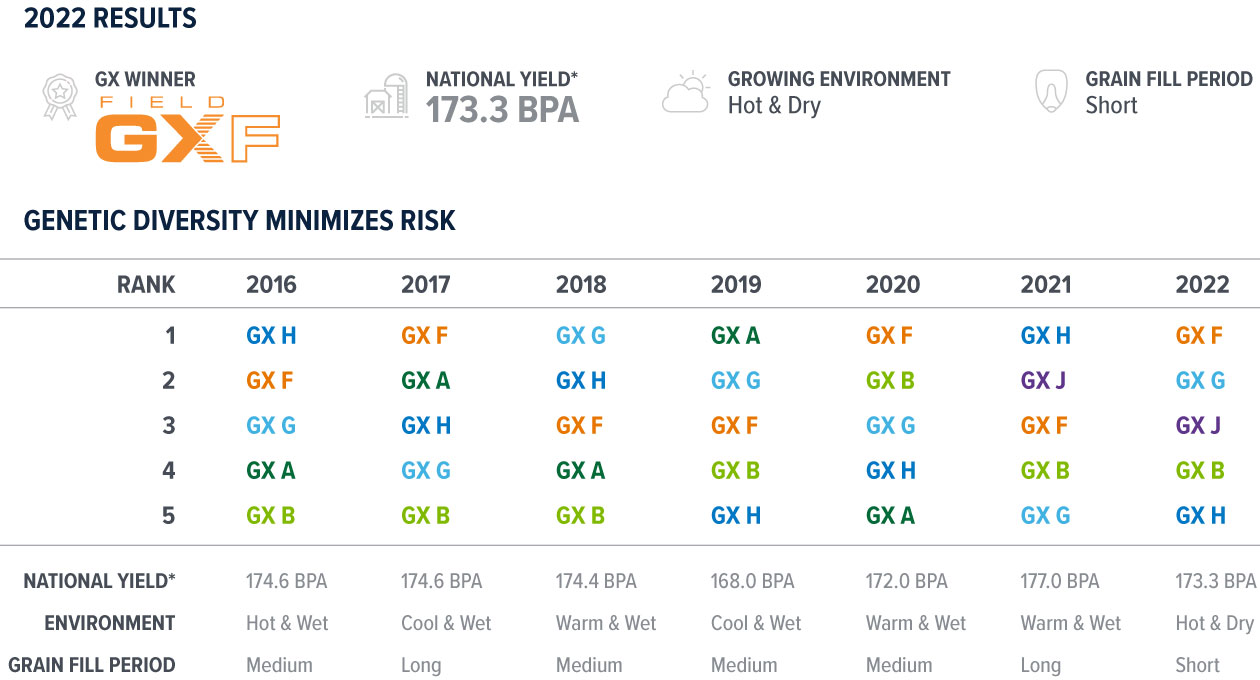This screenshot has height=680, width=1260.
Task: Click GX A ranked first in 2019
Action: [x=735, y=336]
